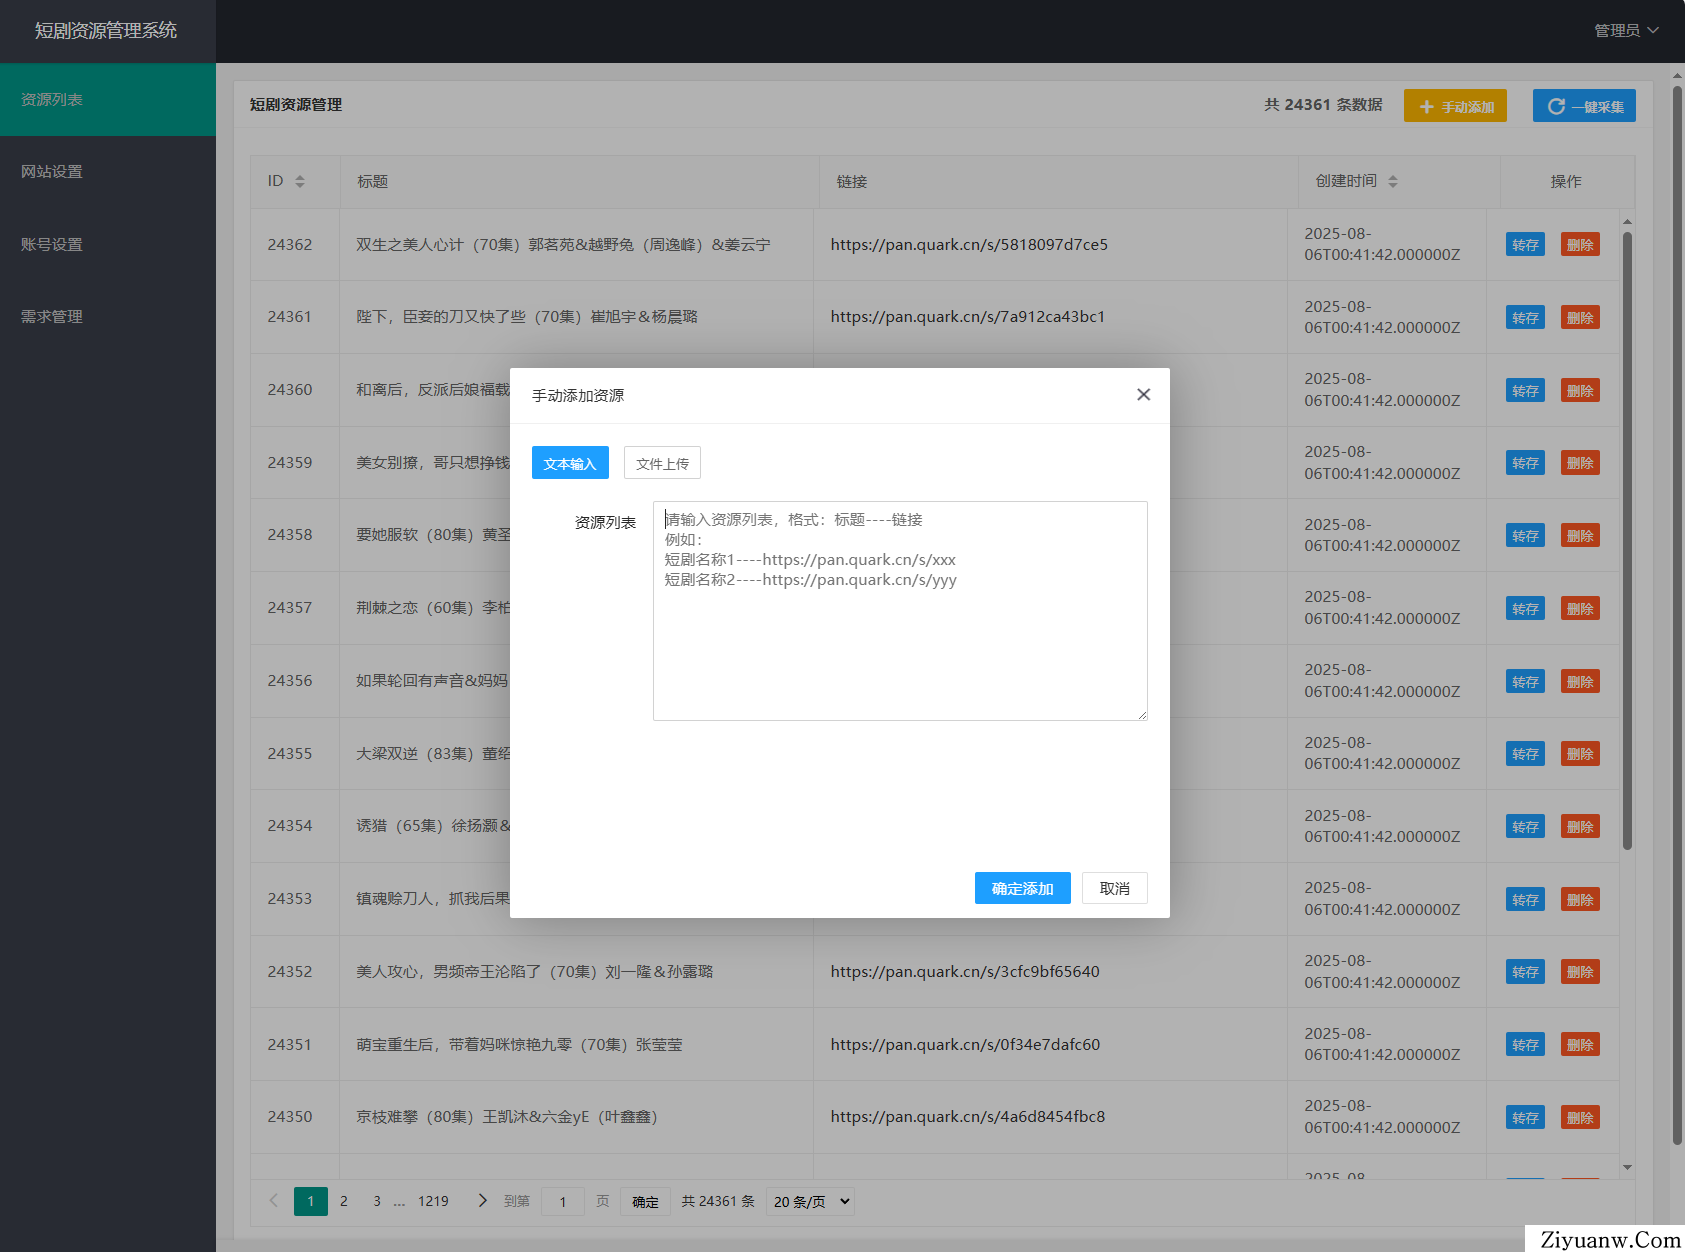The image size is (1685, 1252).
Task: Click the 一键采集 refresh button
Action: coord(1583,106)
